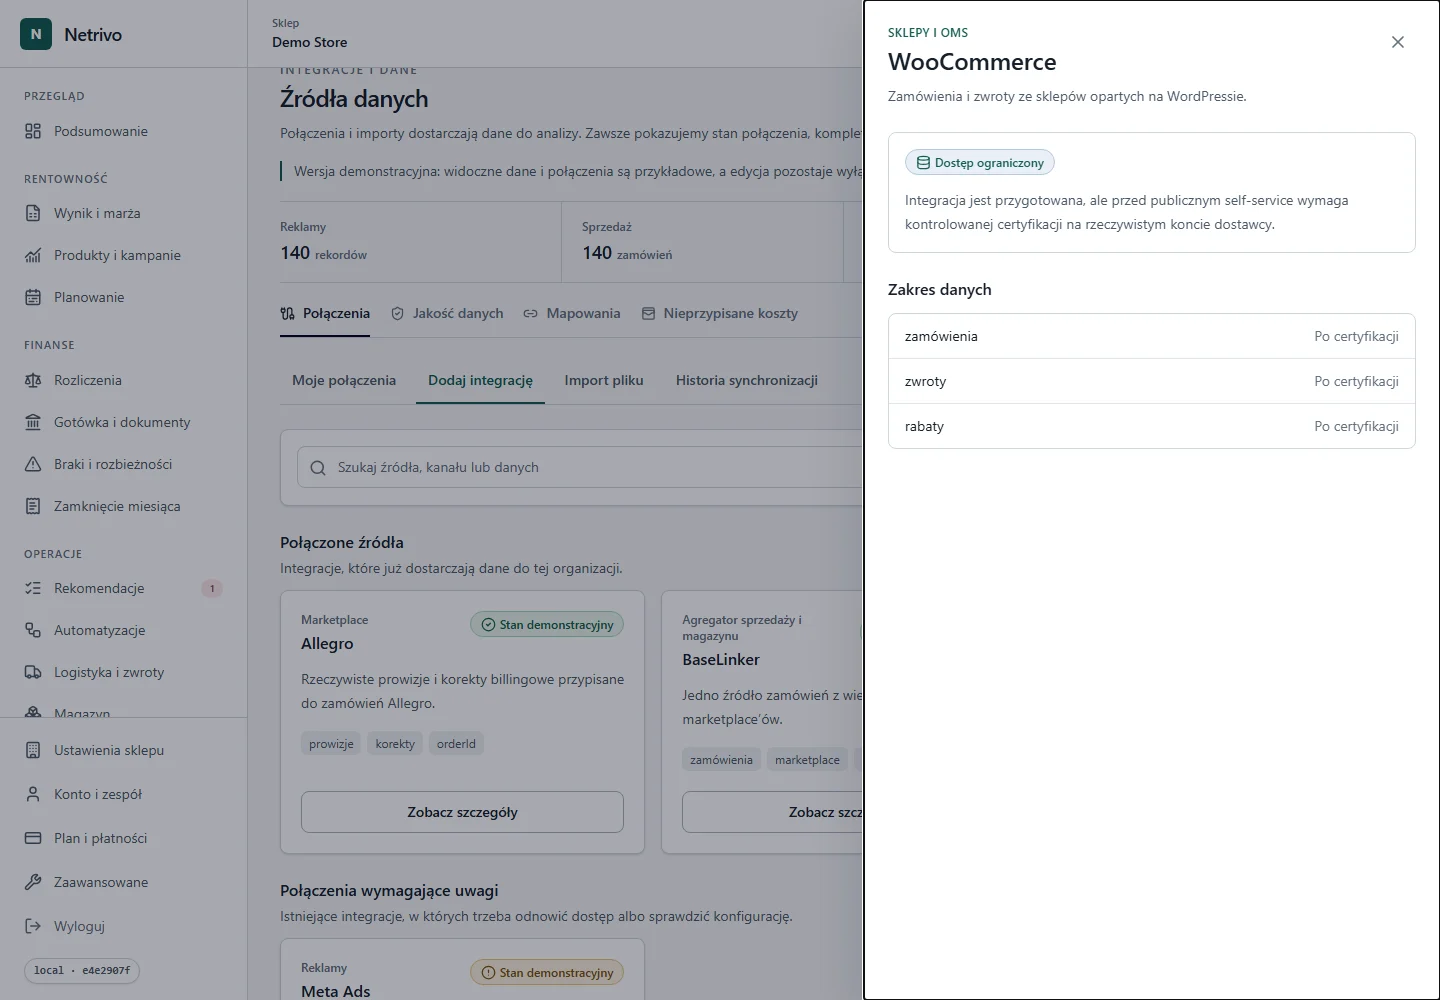
Task: Click the Demo Store shop name
Action: click(x=310, y=42)
